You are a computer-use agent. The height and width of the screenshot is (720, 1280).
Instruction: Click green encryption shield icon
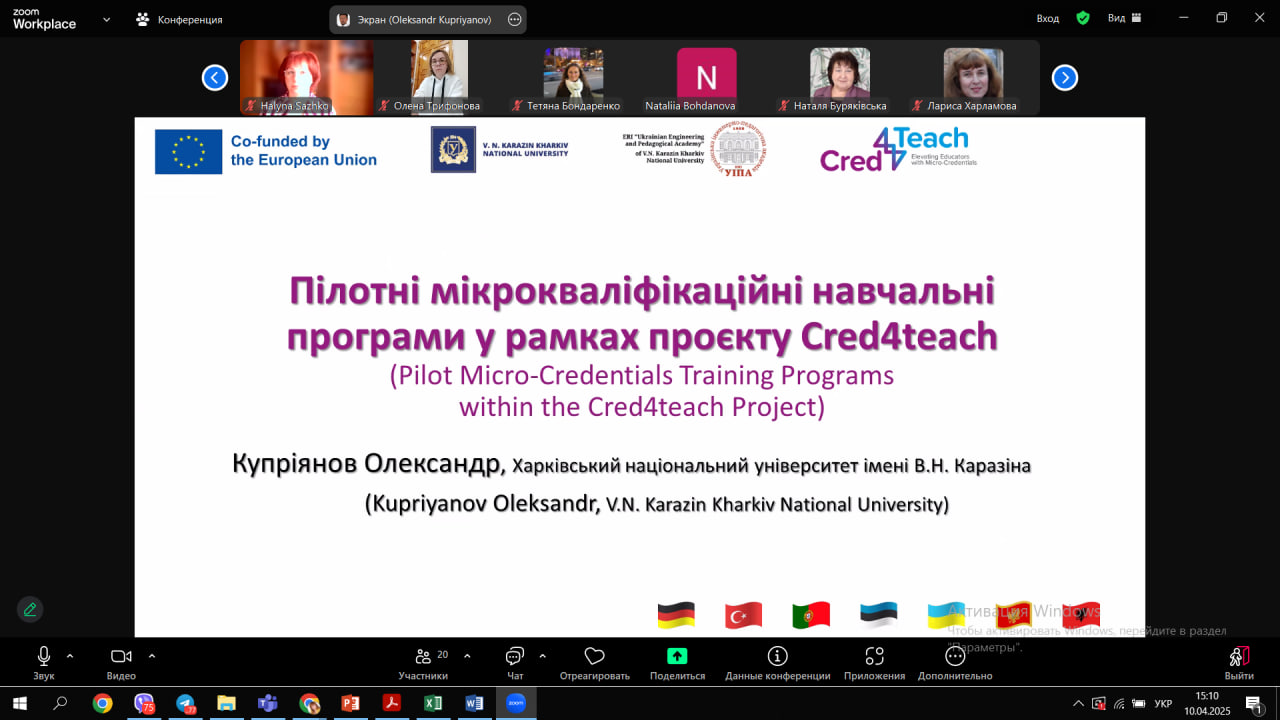click(x=1082, y=18)
